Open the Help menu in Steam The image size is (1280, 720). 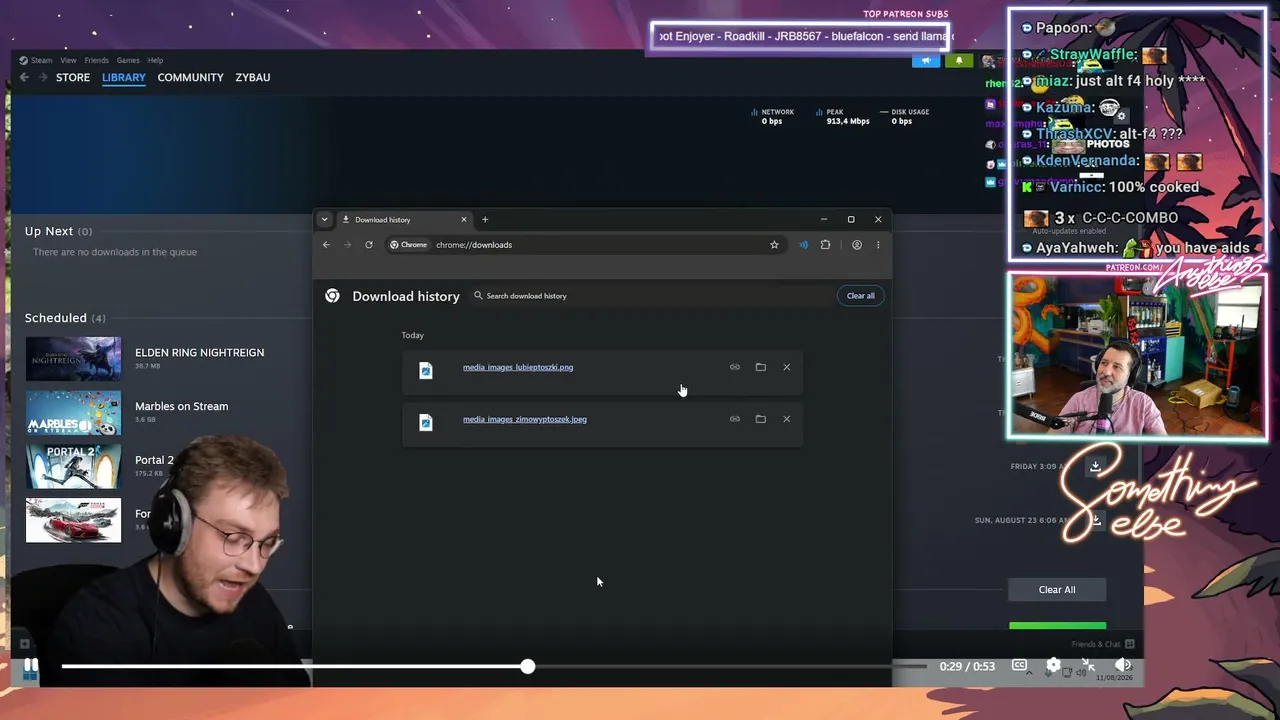click(x=155, y=60)
